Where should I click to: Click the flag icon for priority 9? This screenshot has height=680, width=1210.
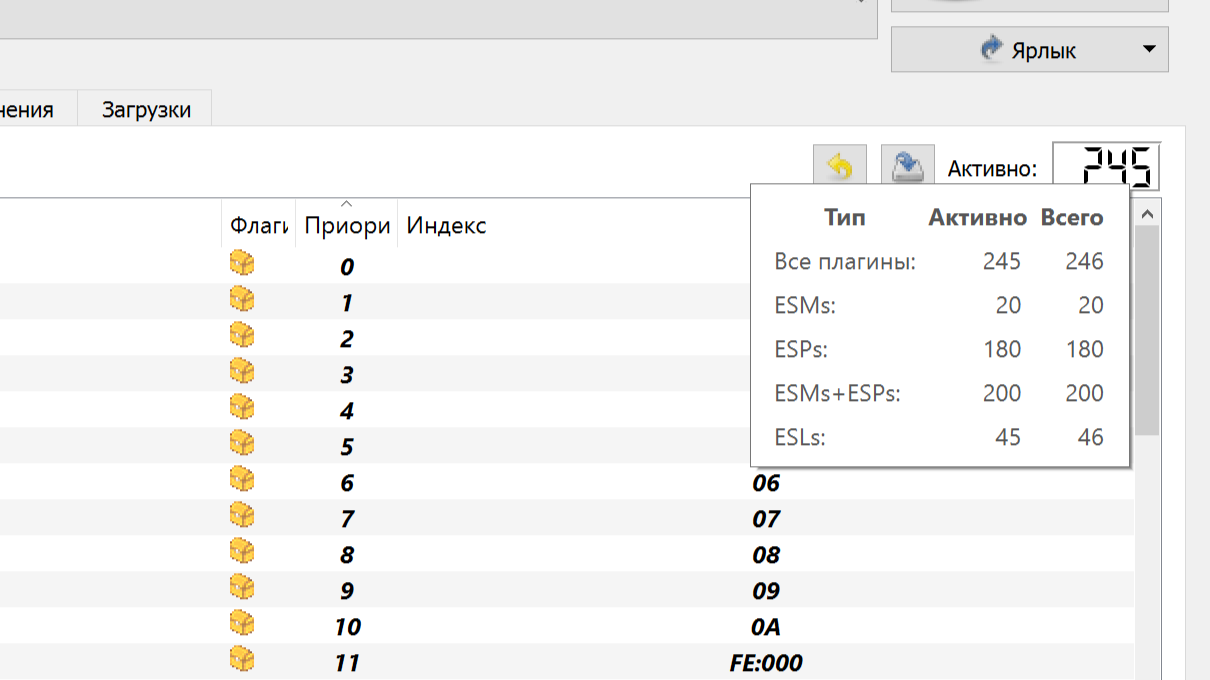[241, 589]
